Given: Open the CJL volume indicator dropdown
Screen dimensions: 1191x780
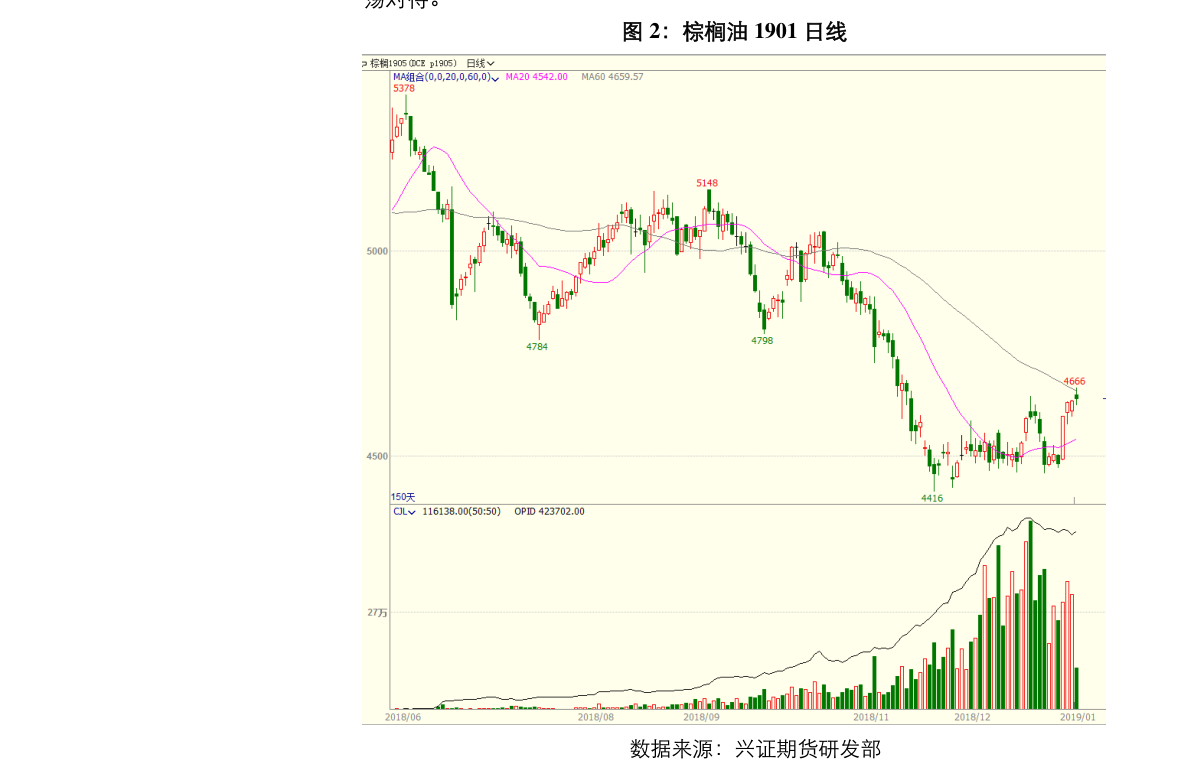Looking at the screenshot, I should [404, 512].
